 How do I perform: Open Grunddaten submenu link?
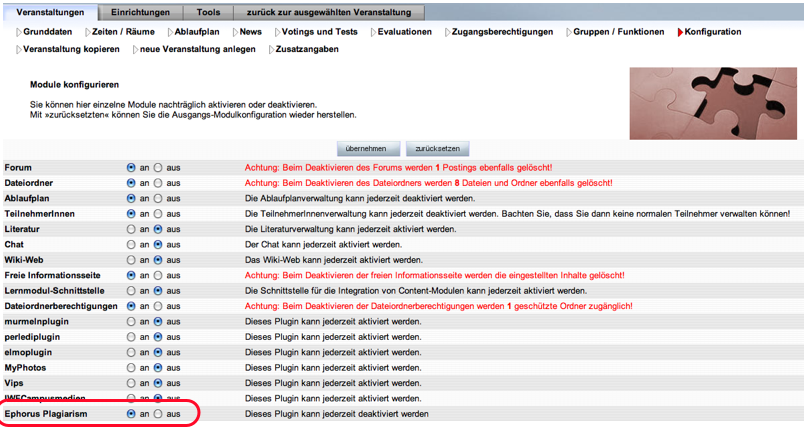(x=48, y=32)
